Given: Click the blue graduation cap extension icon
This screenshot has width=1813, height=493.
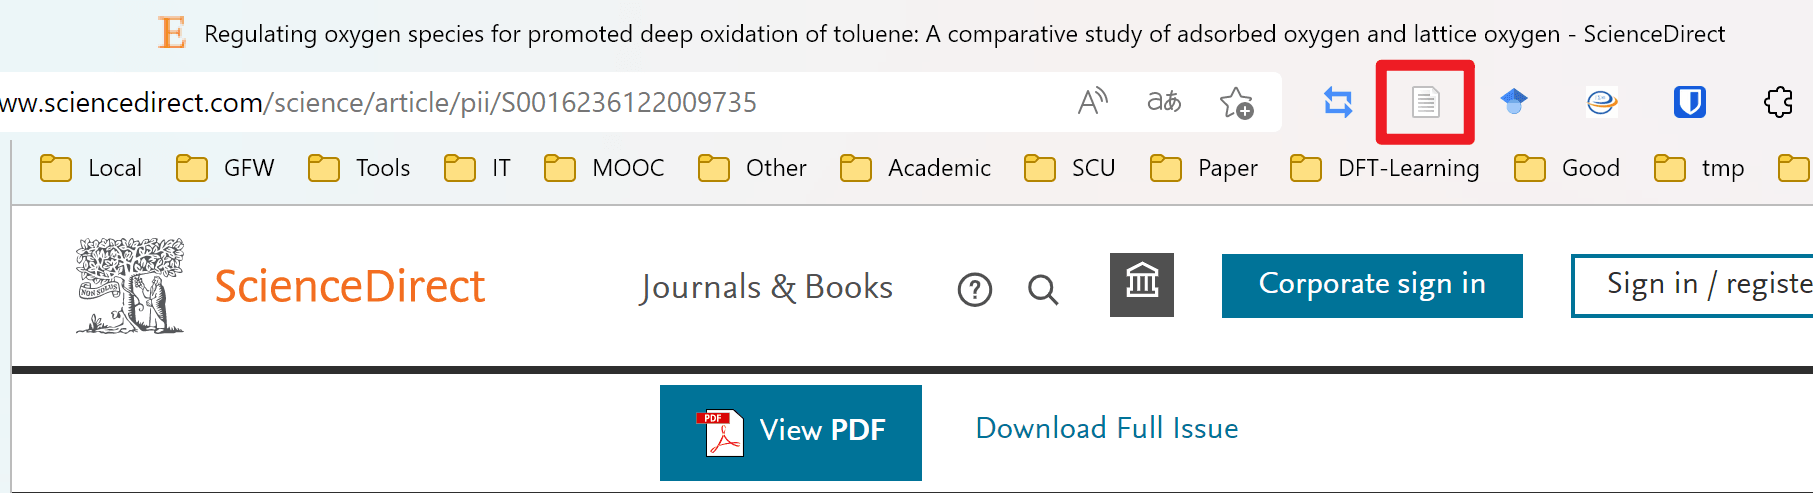Looking at the screenshot, I should 1514,102.
